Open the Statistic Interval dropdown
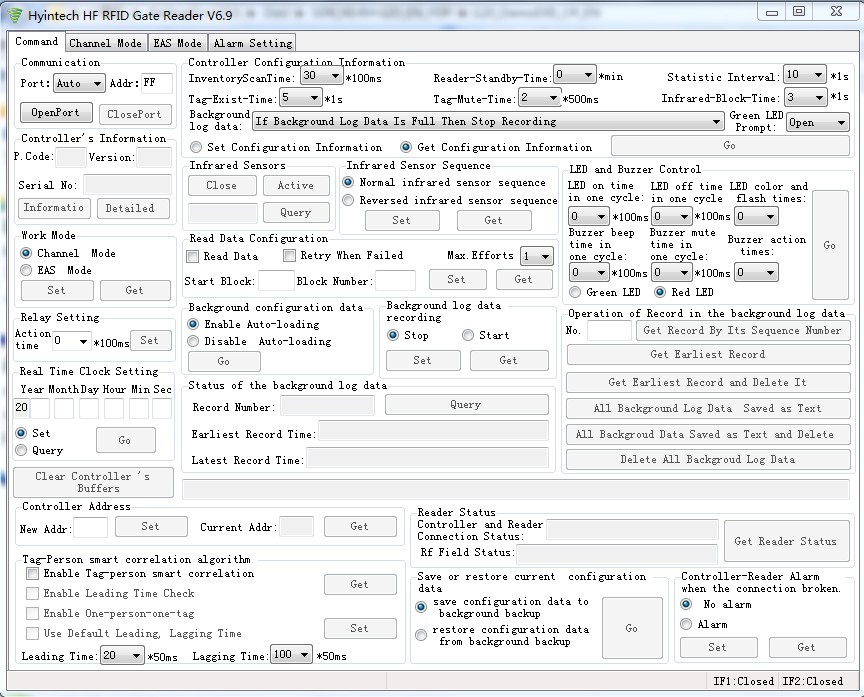Screen dimensions: 864x697 (x=805, y=75)
